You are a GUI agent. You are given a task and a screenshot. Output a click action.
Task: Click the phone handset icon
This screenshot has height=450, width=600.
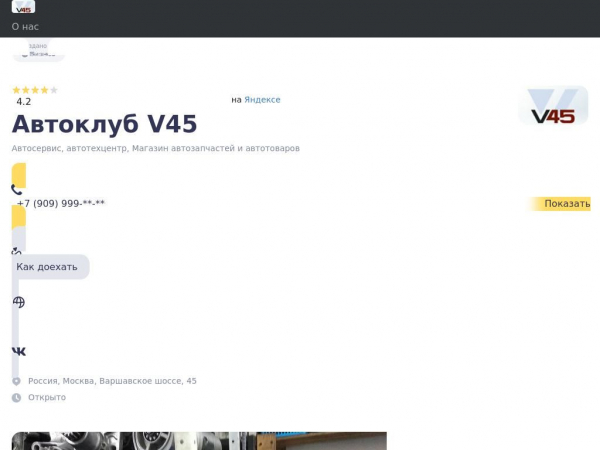click(x=17, y=189)
